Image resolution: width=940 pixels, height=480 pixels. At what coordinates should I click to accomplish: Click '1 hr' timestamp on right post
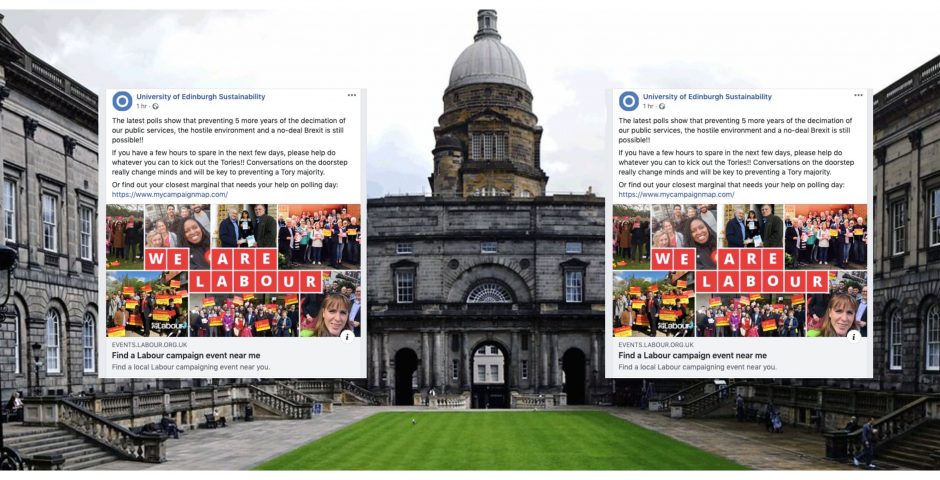(x=648, y=106)
